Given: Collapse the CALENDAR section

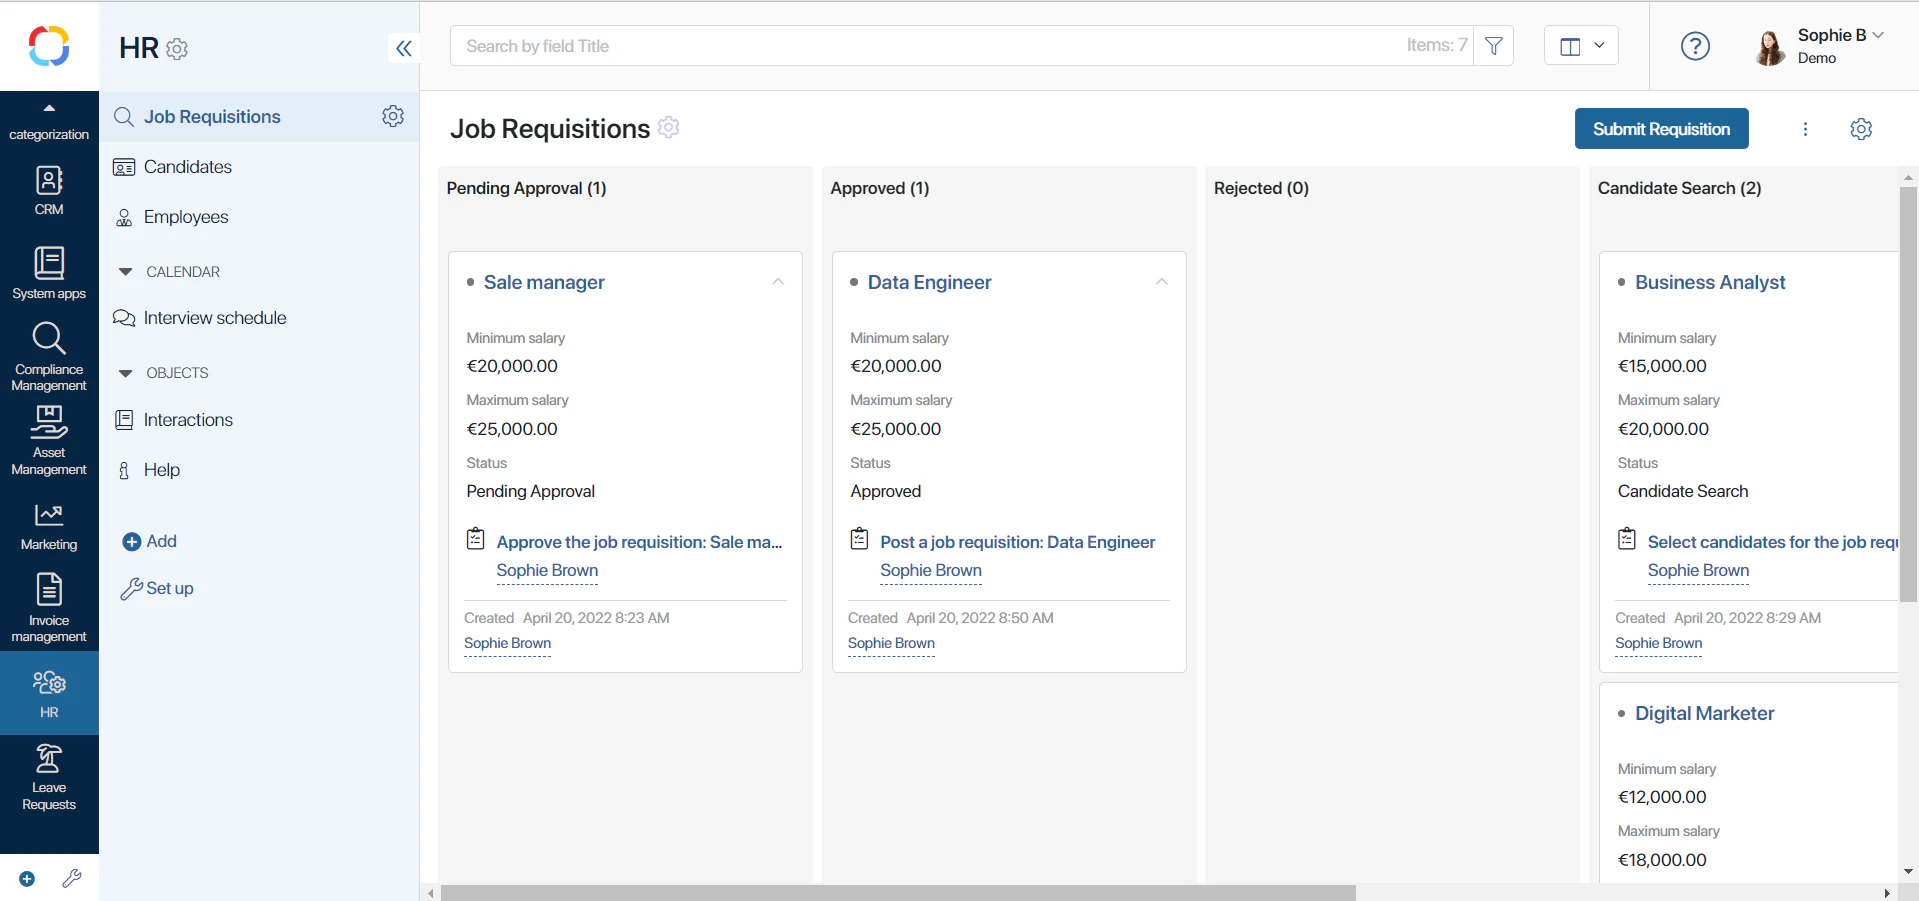Looking at the screenshot, I should click(x=126, y=272).
